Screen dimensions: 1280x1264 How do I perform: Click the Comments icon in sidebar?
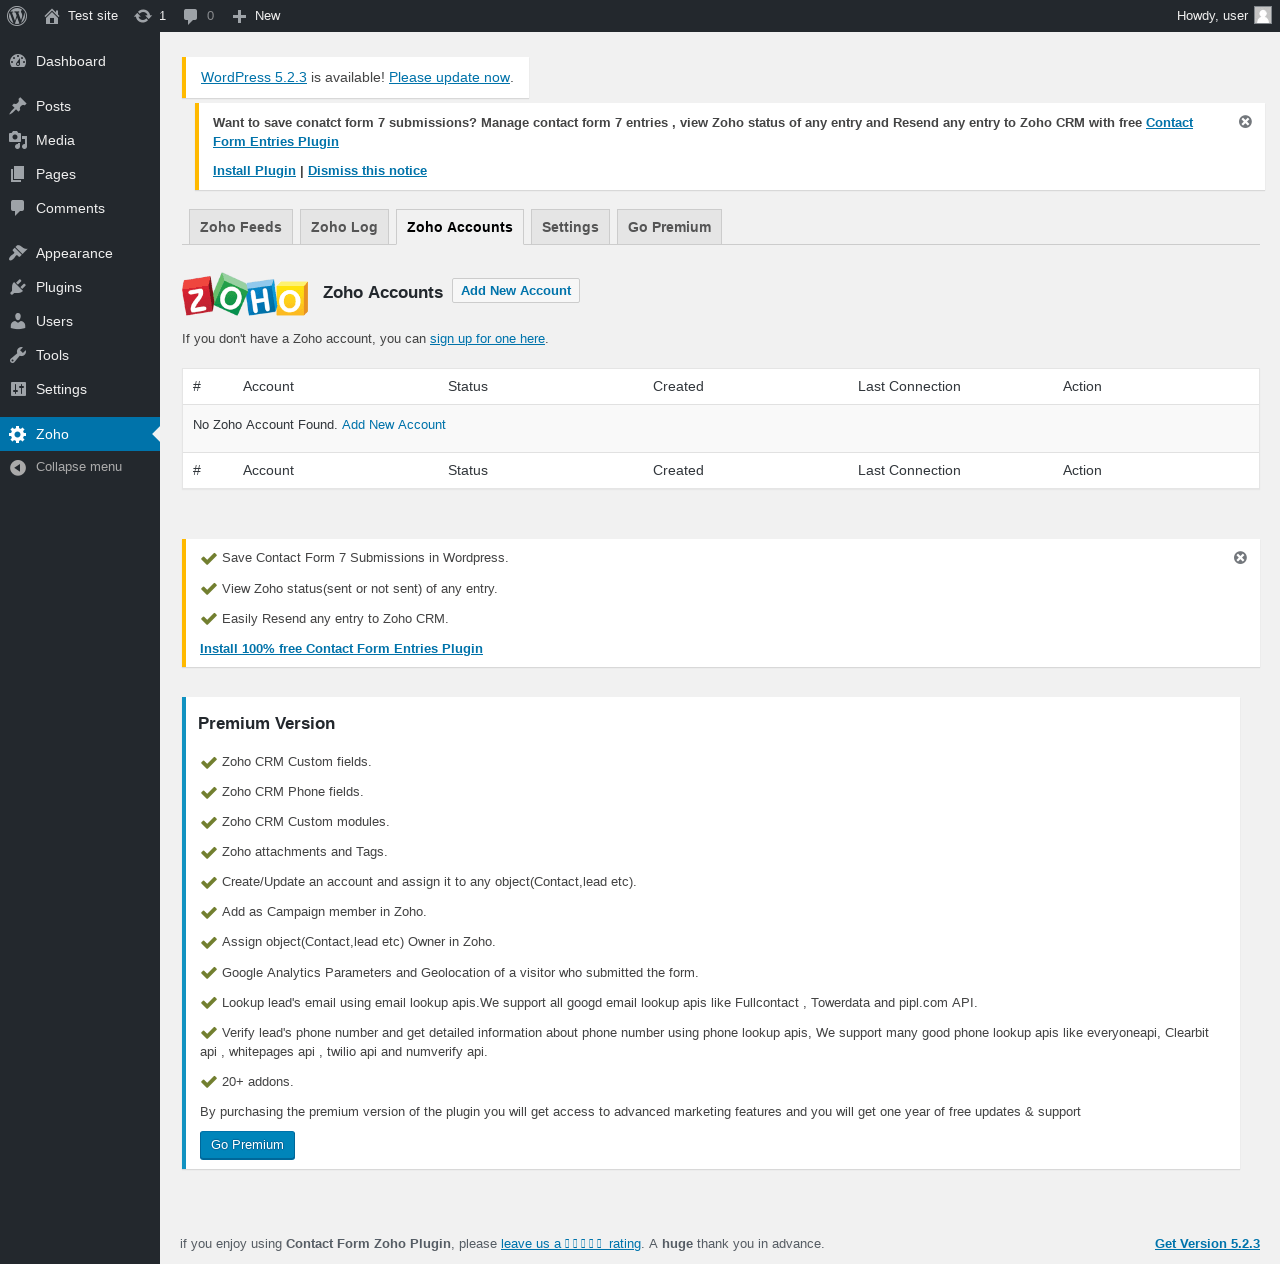click(x=18, y=208)
